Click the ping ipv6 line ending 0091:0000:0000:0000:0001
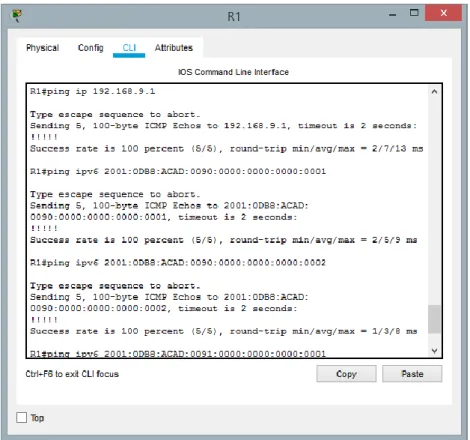 (x=178, y=354)
